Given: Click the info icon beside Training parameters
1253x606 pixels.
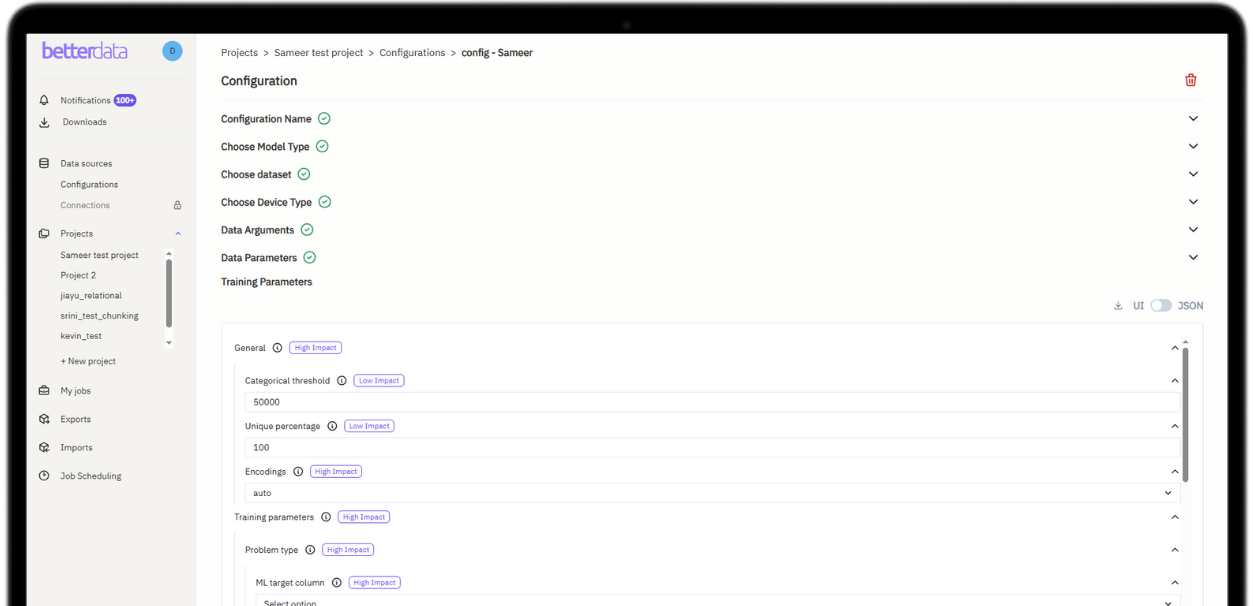Looking at the screenshot, I should (x=326, y=517).
